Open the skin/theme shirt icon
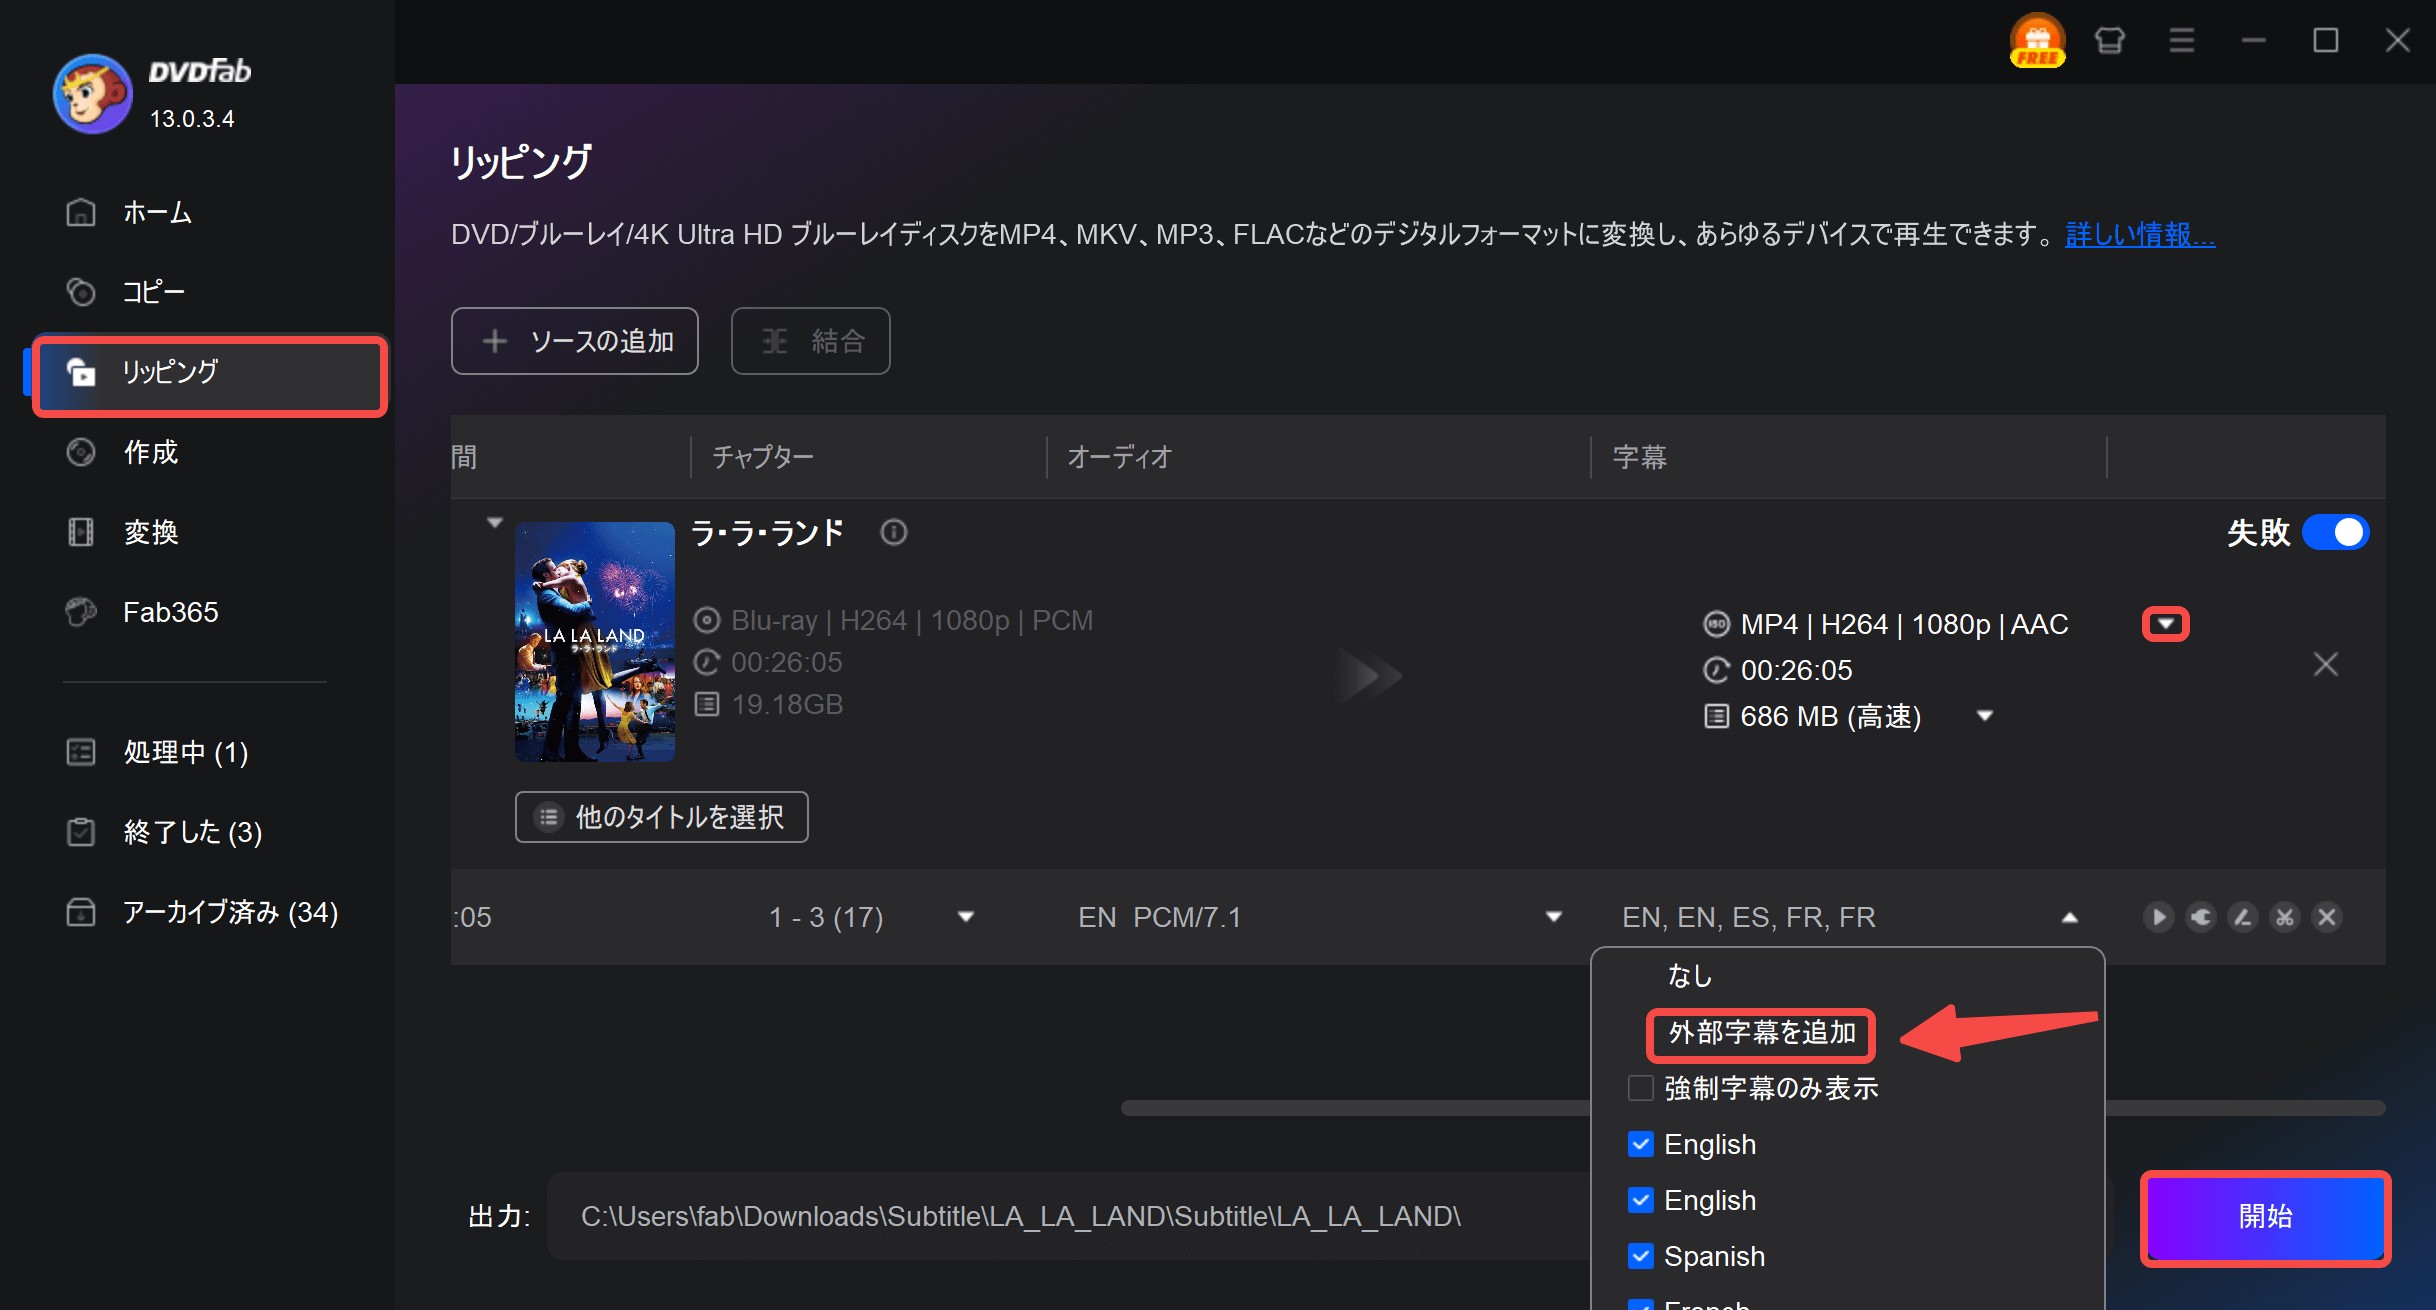The height and width of the screenshot is (1310, 2436). (2110, 41)
